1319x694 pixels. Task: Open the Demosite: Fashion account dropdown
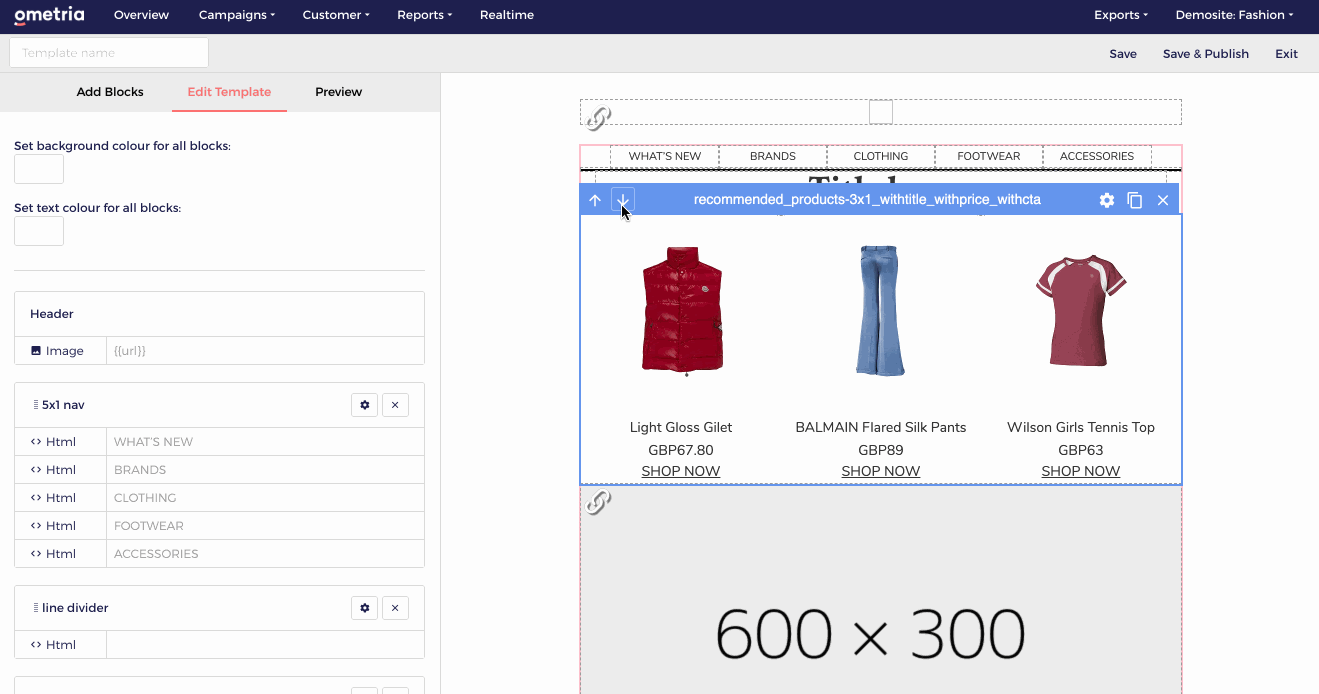click(x=1234, y=15)
